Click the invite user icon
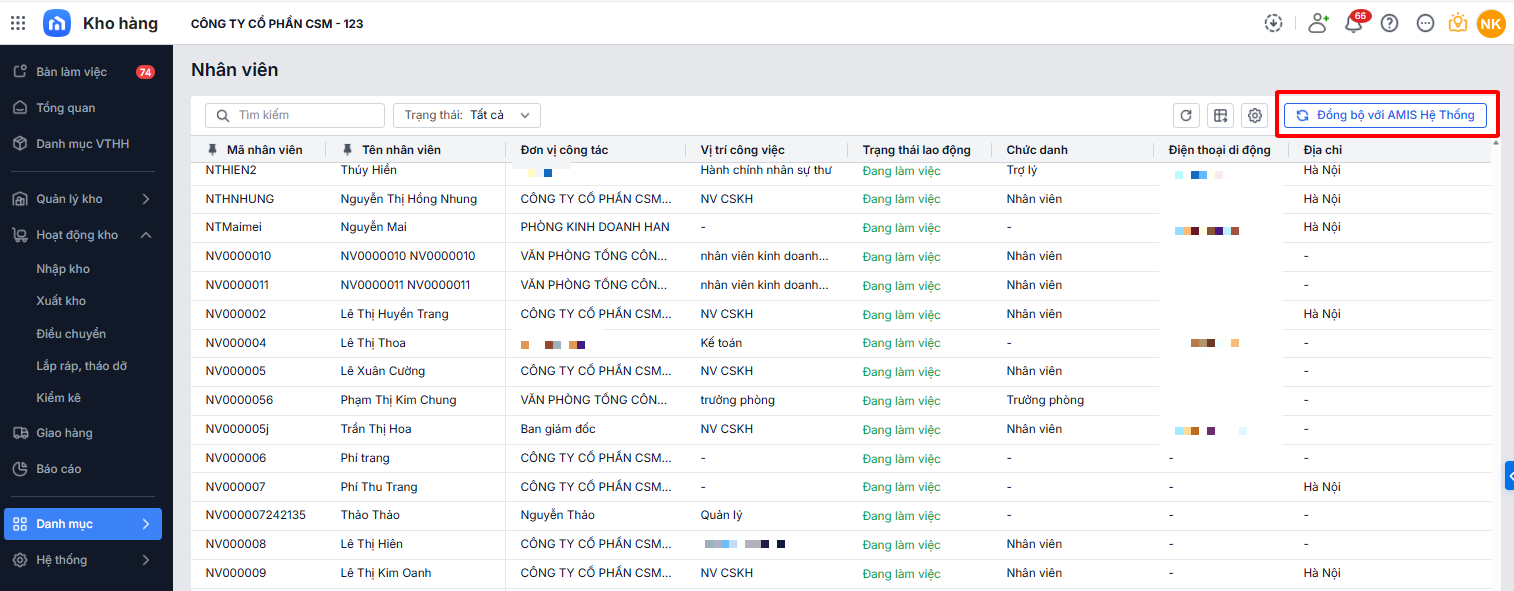This screenshot has width=1514, height=591. point(1318,23)
